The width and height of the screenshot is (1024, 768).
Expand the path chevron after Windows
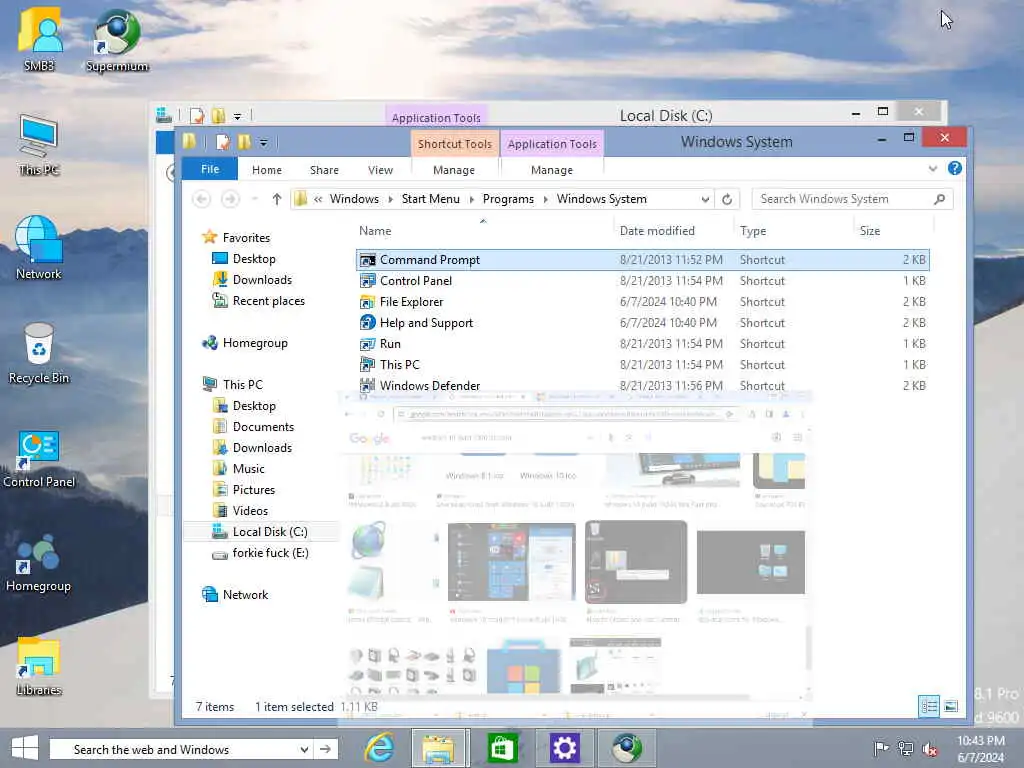391,199
